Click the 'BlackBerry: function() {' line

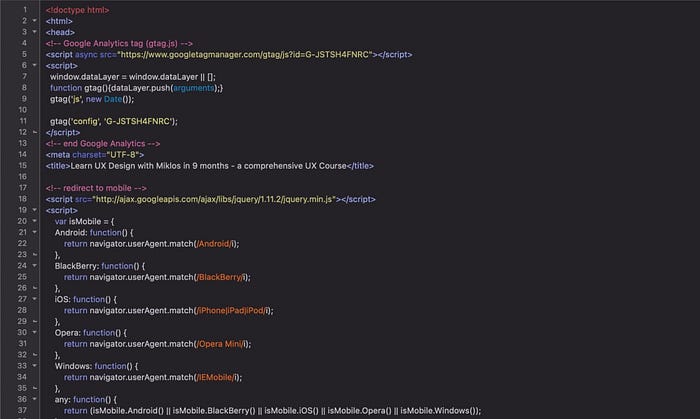[100, 266]
